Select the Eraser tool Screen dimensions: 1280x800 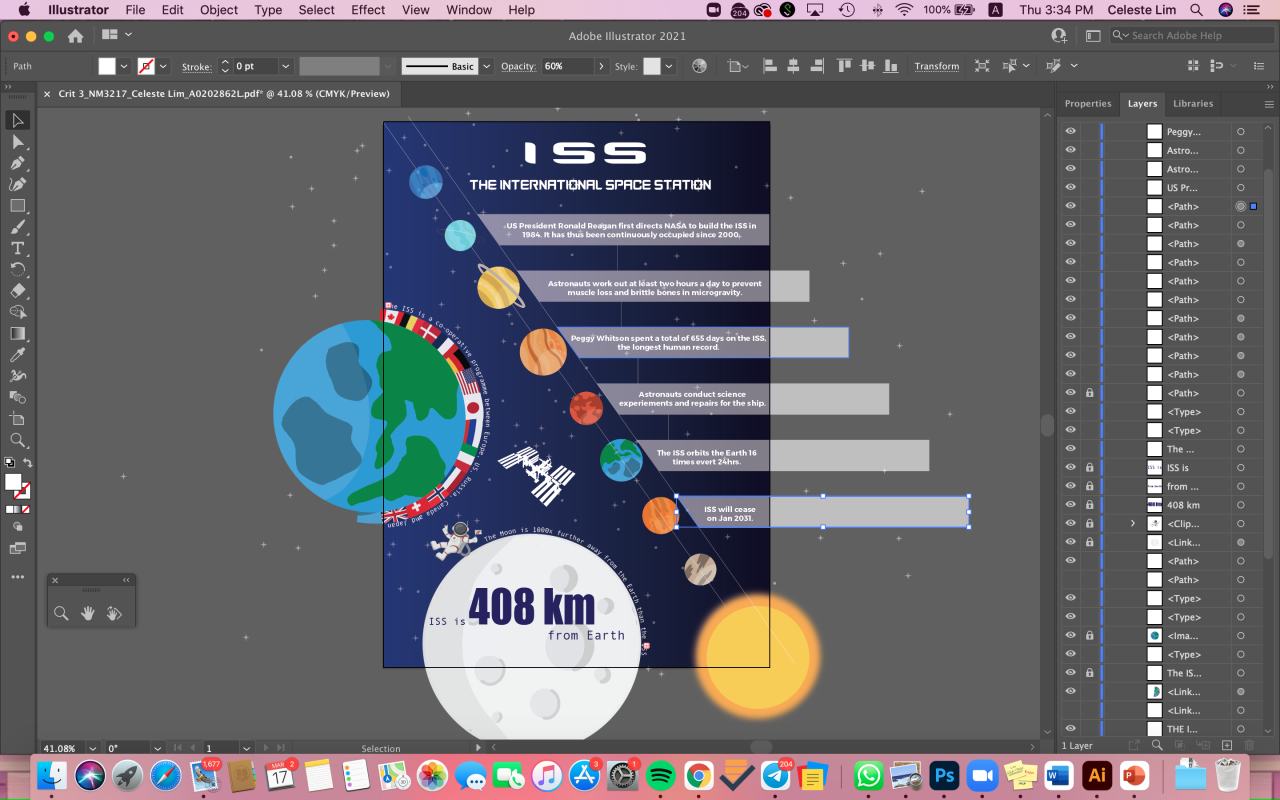click(x=18, y=291)
